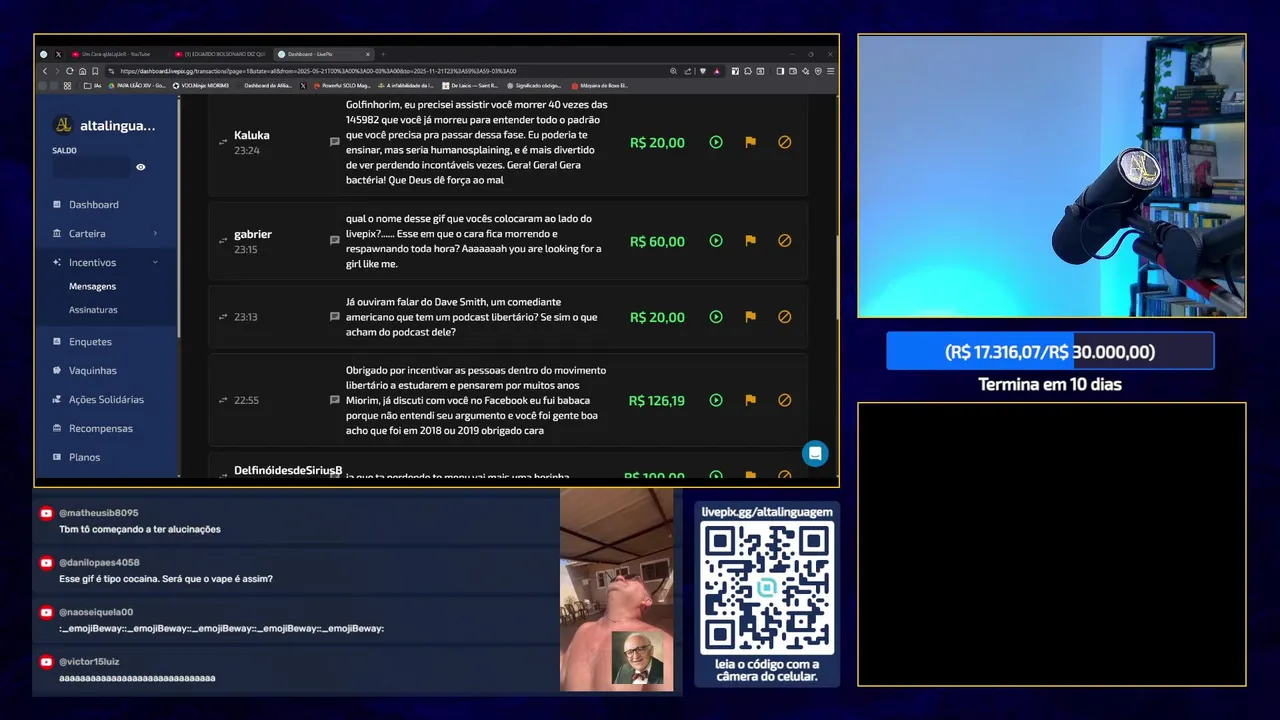Open Máquina de Rosa bookmark
This screenshot has width=1280, height=720.
coord(599,86)
